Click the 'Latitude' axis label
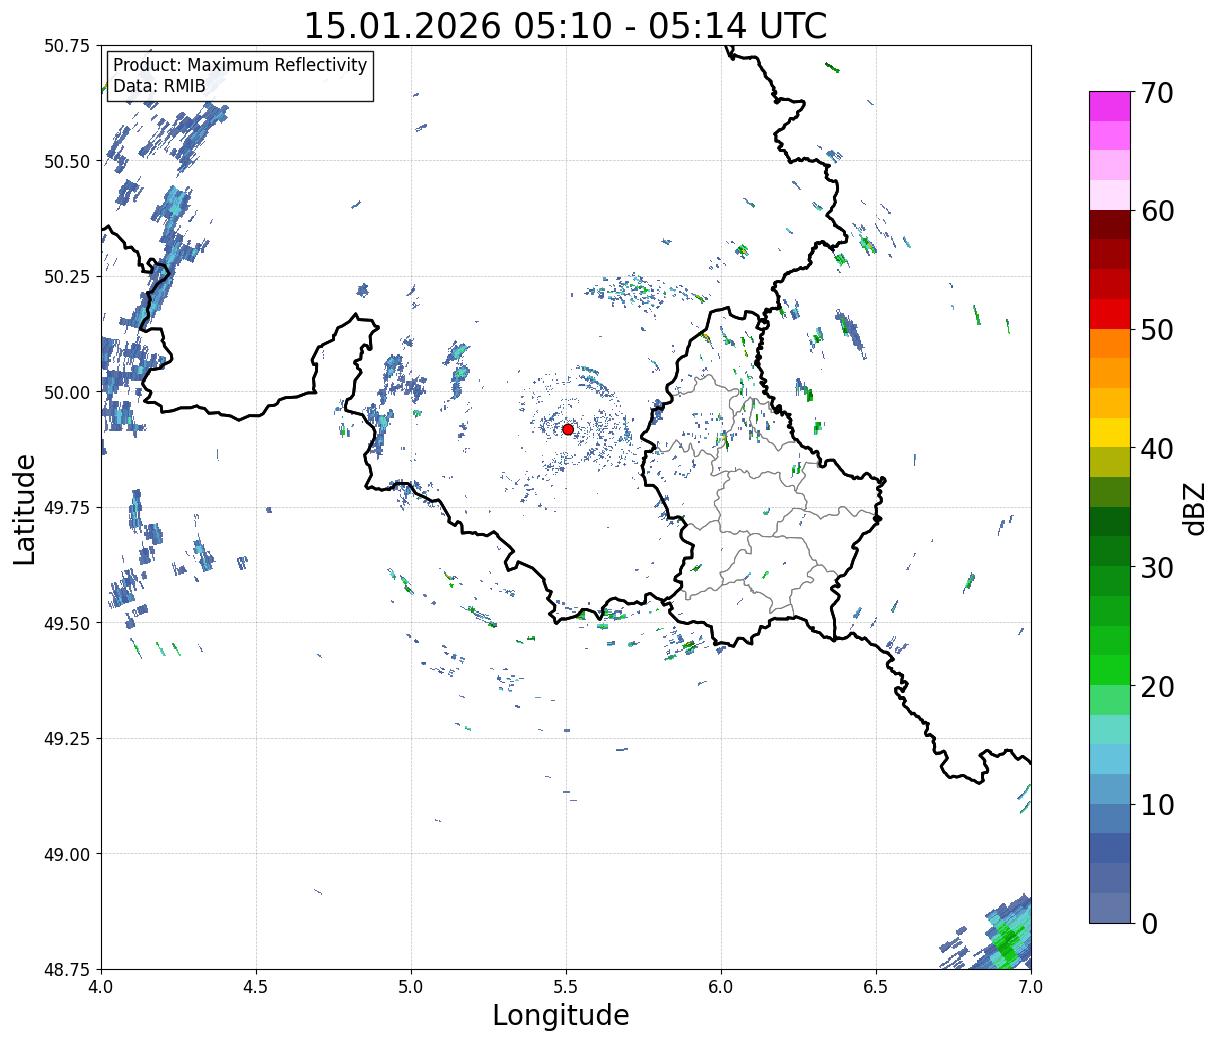Screen dimensions: 1219x1040 tap(25, 508)
